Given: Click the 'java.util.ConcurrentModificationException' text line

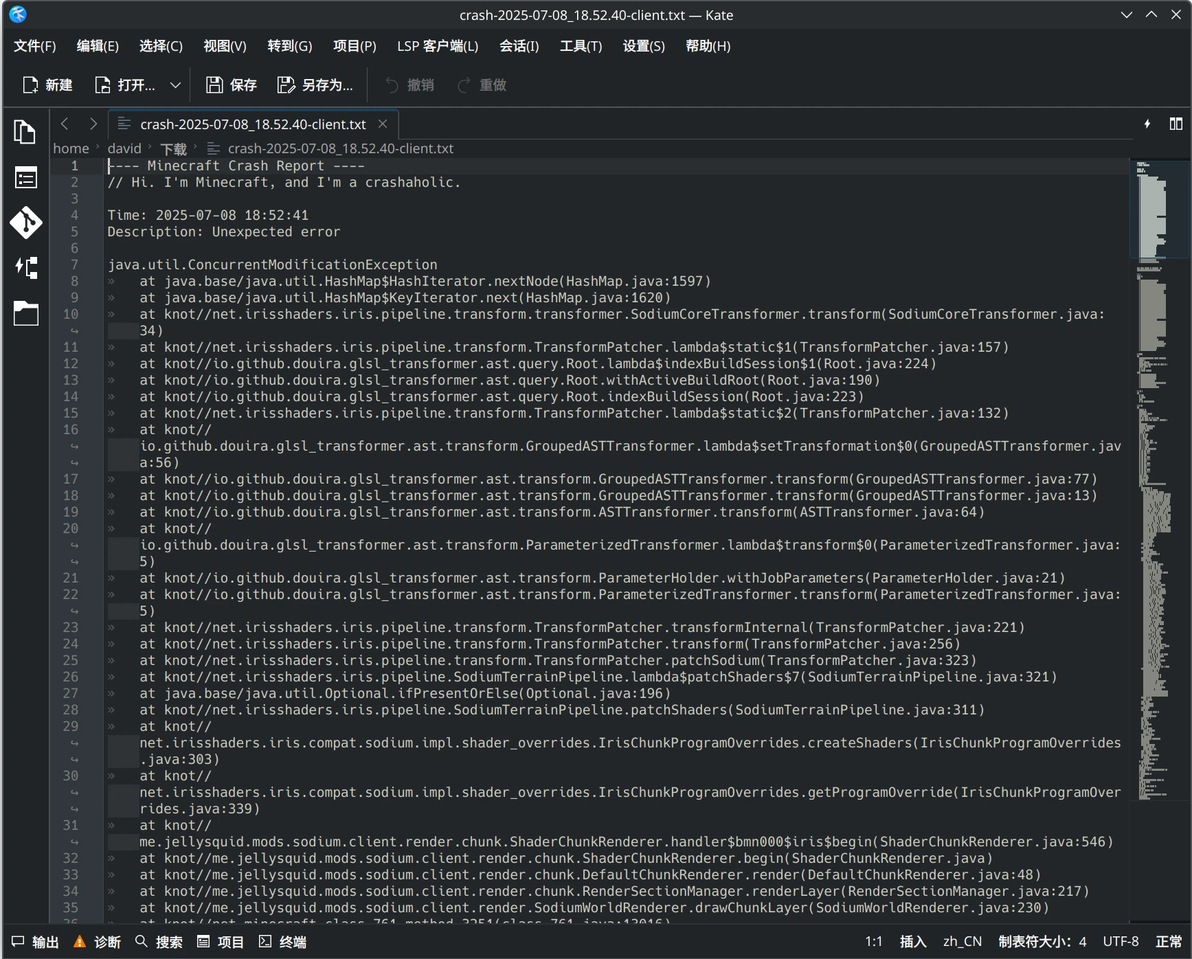Looking at the screenshot, I should click(272, 264).
